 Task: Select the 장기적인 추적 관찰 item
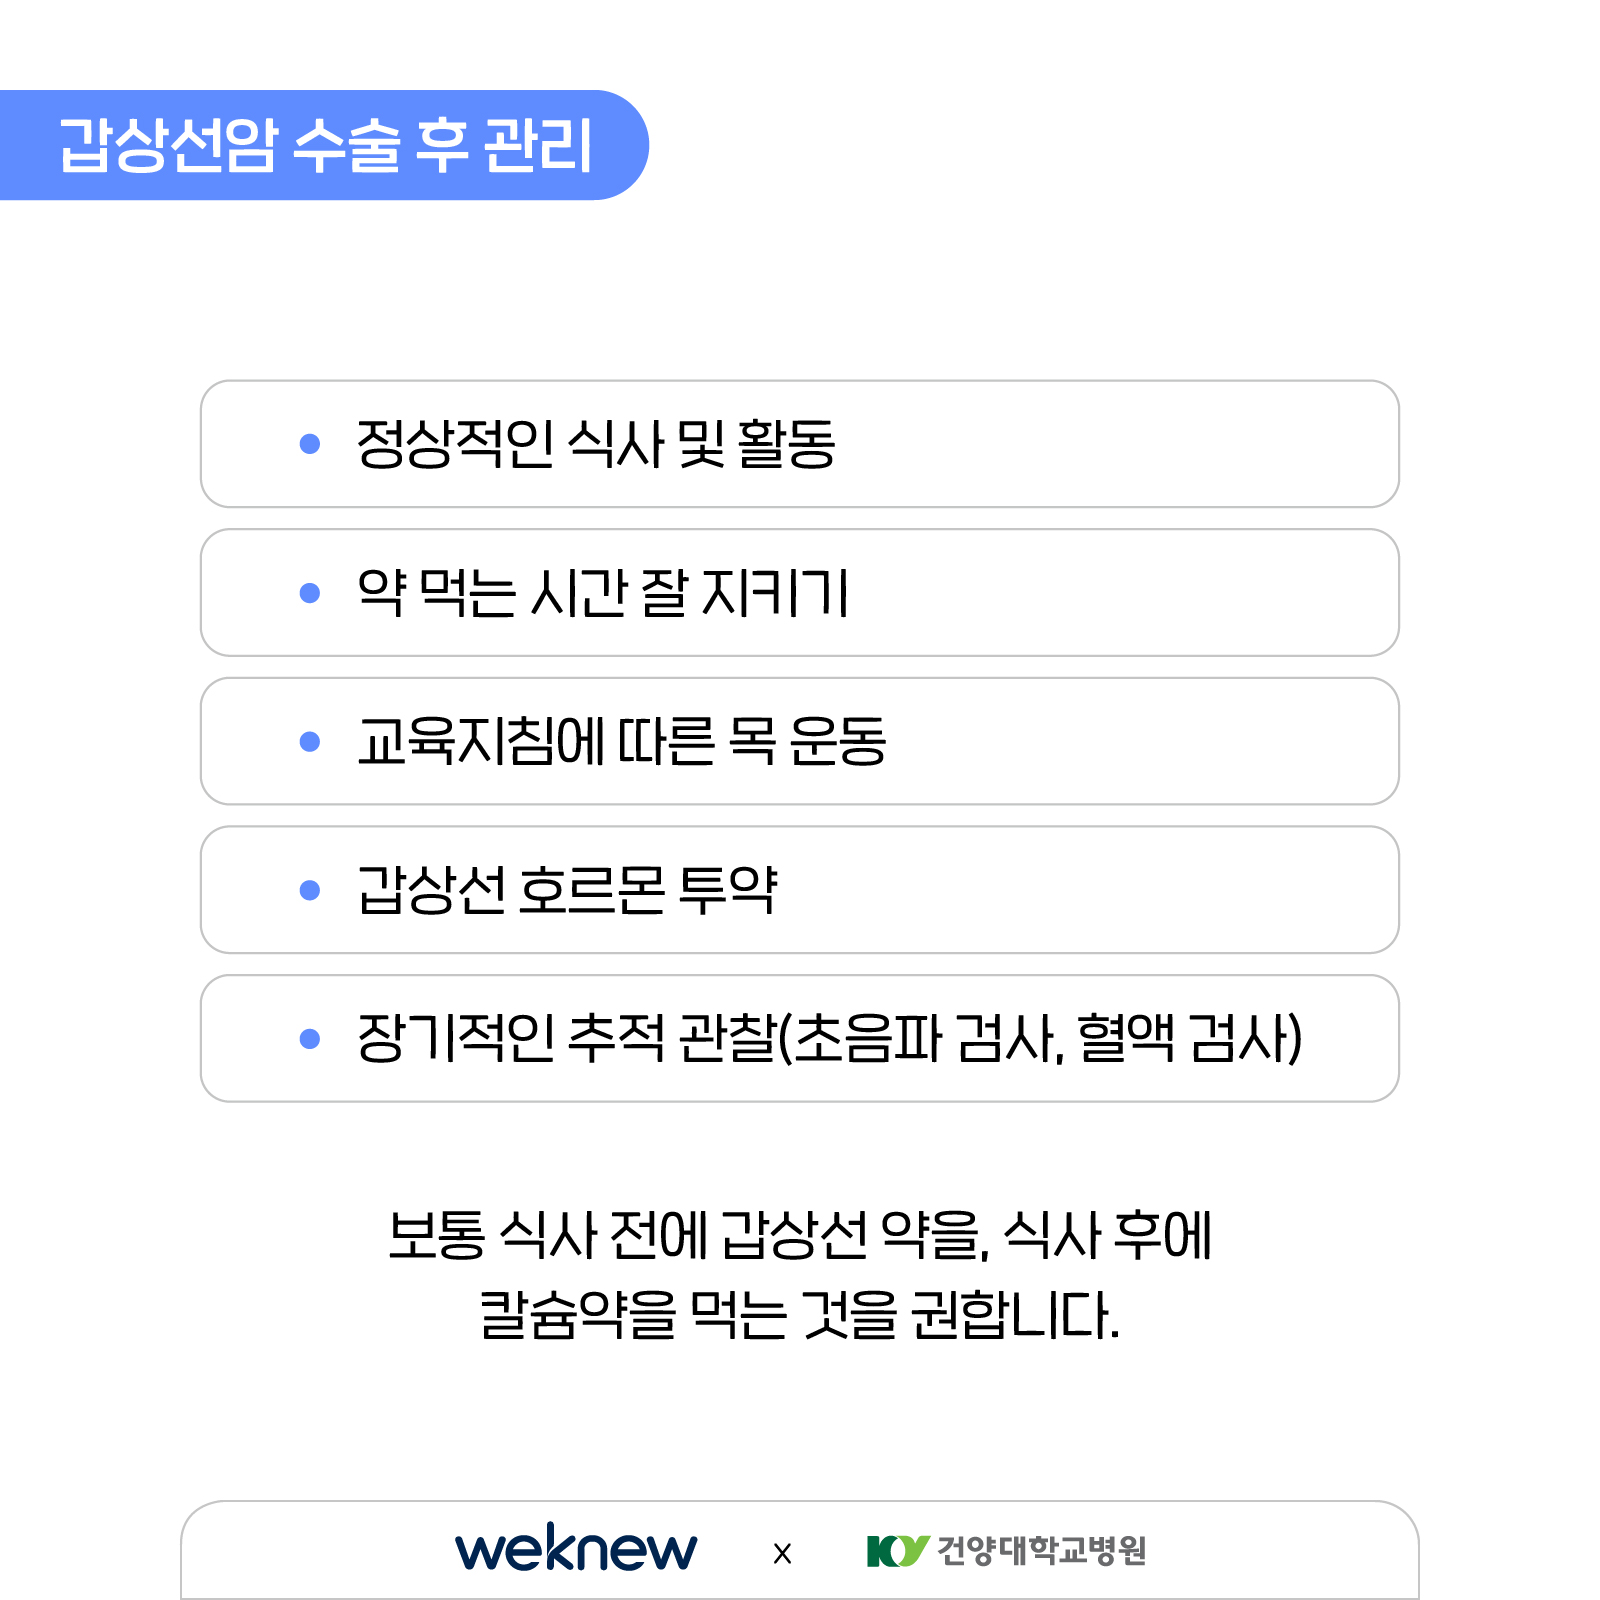coord(800,1039)
